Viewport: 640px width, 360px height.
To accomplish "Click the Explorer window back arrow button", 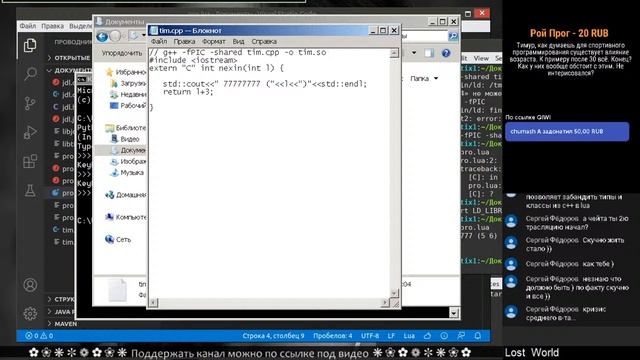I will [x=102, y=37].
